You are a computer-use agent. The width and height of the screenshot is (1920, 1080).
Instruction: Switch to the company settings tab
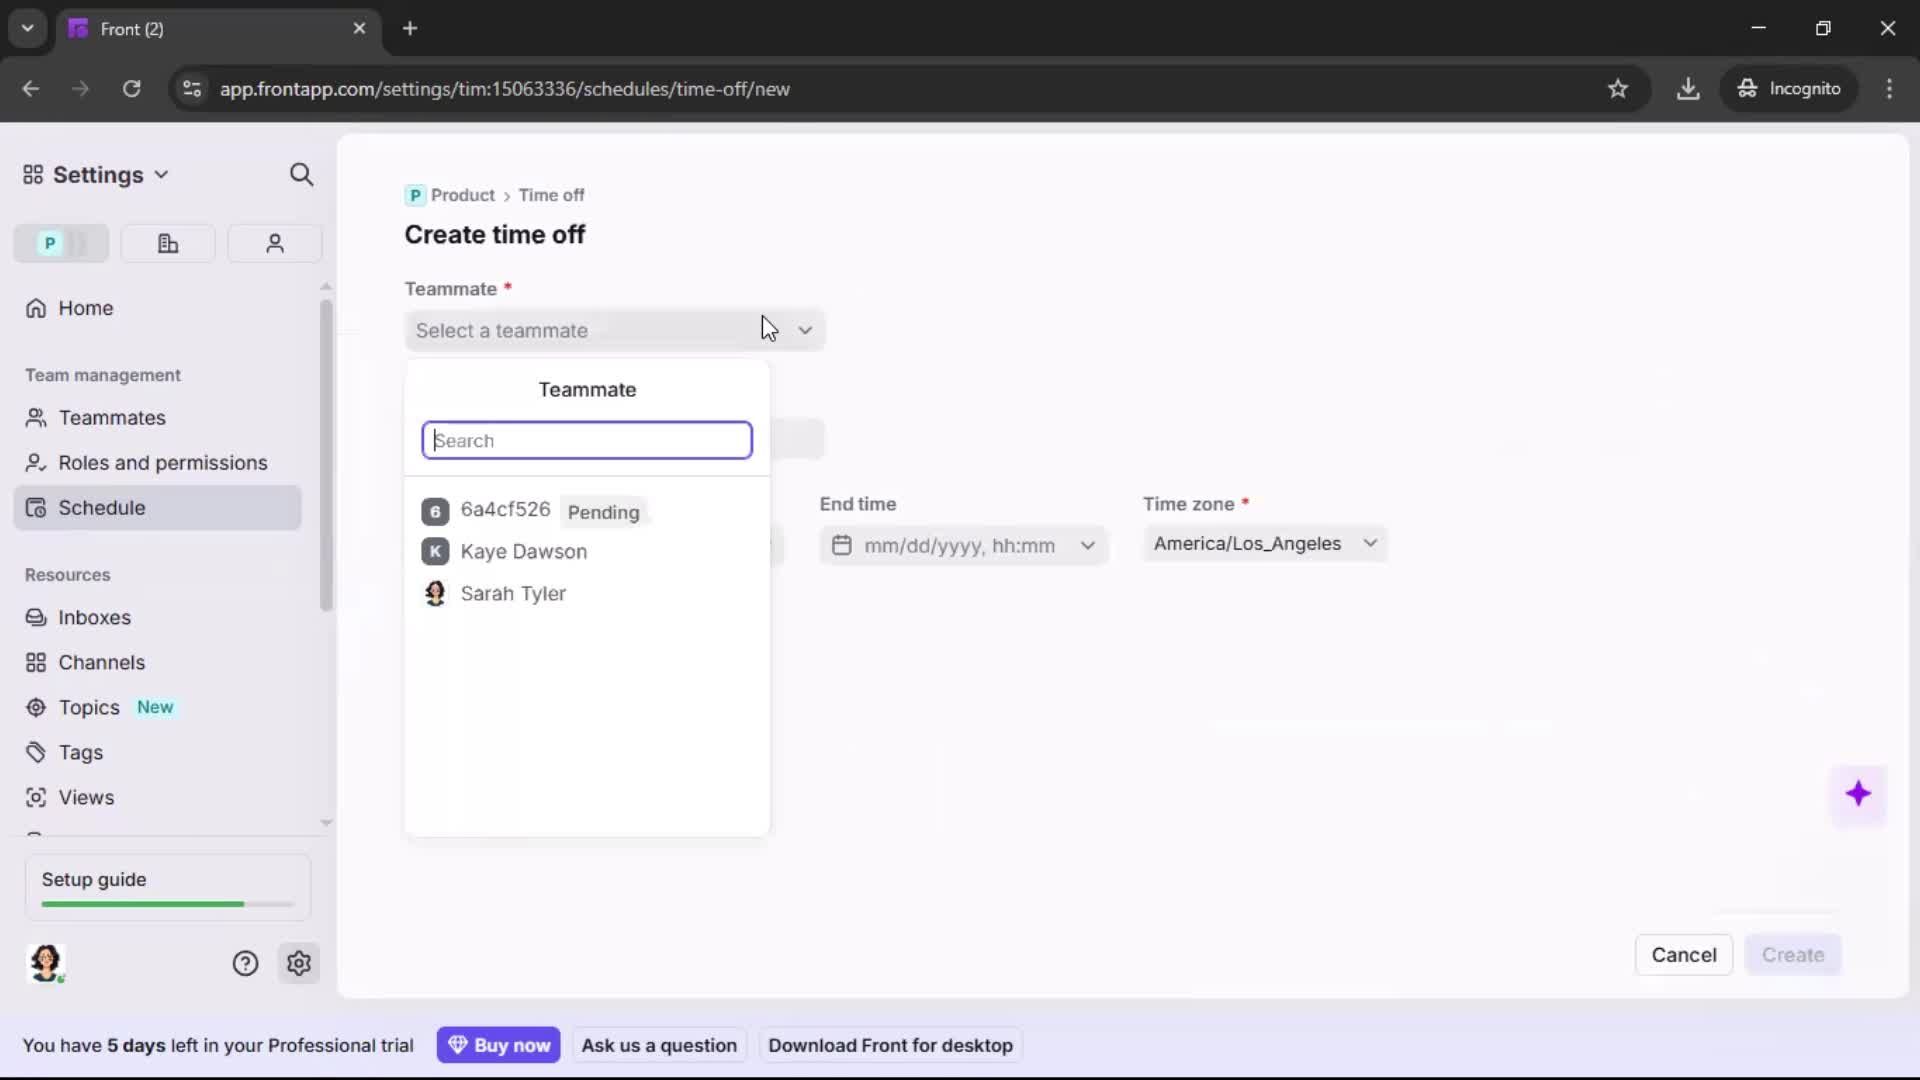167,243
